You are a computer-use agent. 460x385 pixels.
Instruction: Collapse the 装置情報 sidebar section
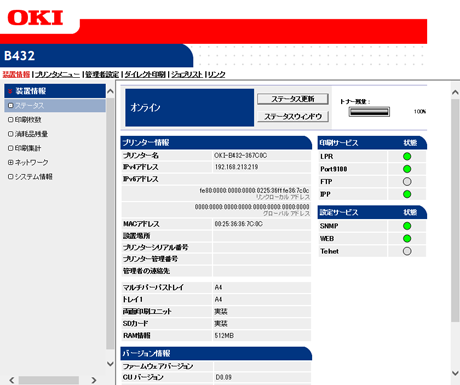point(10,91)
